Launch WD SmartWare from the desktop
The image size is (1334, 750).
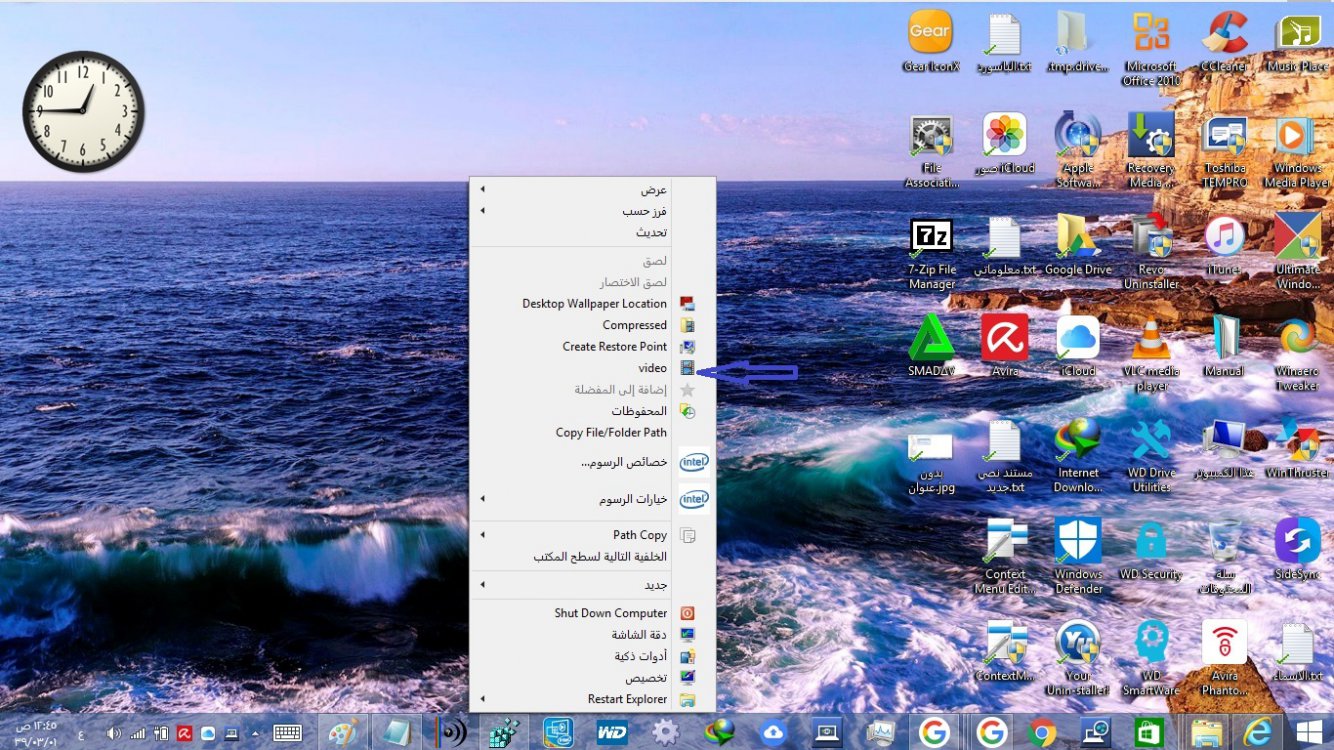tap(1151, 659)
